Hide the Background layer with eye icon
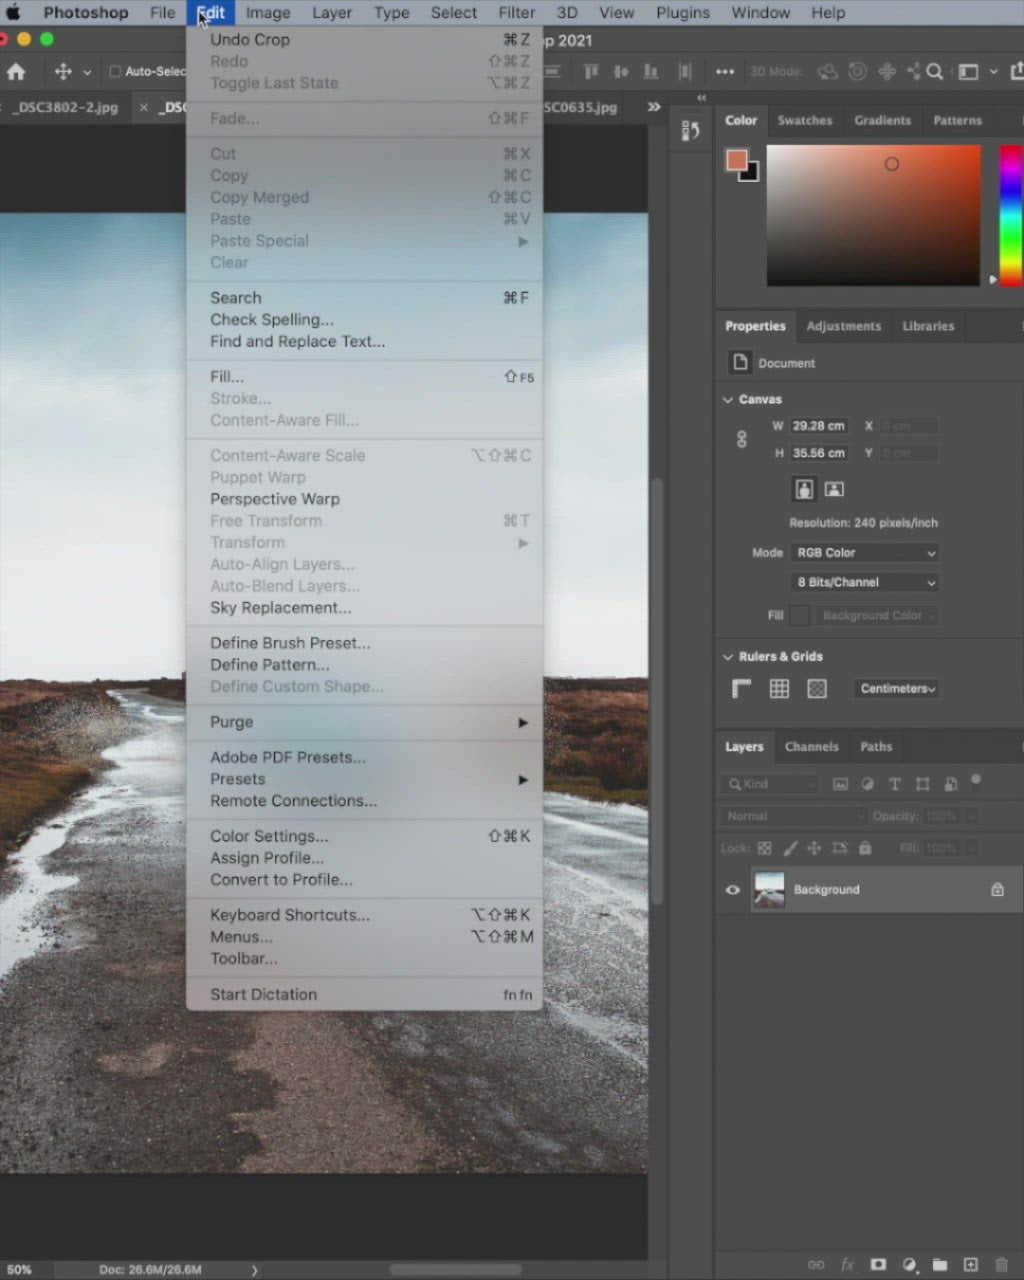1024x1280 pixels. 732,890
